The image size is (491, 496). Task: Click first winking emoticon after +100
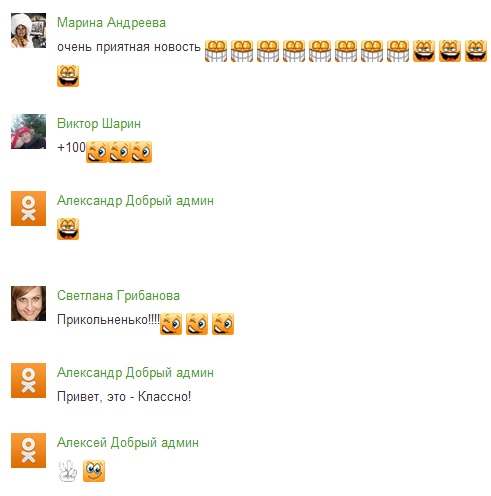click(x=97, y=152)
